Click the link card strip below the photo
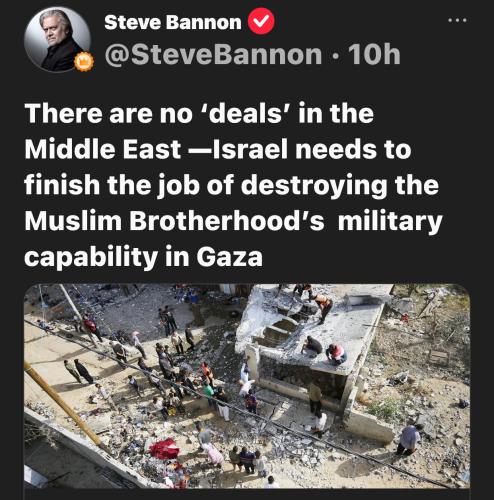 click(x=247, y=494)
